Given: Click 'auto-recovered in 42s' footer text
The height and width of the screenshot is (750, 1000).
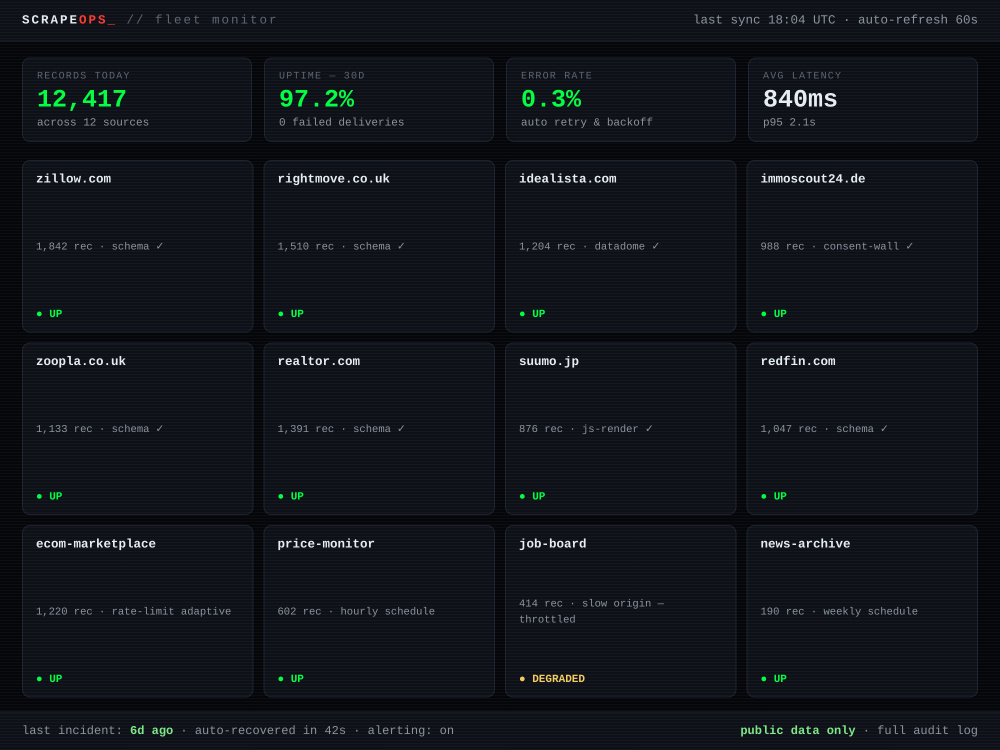Looking at the screenshot, I should click(x=270, y=730).
